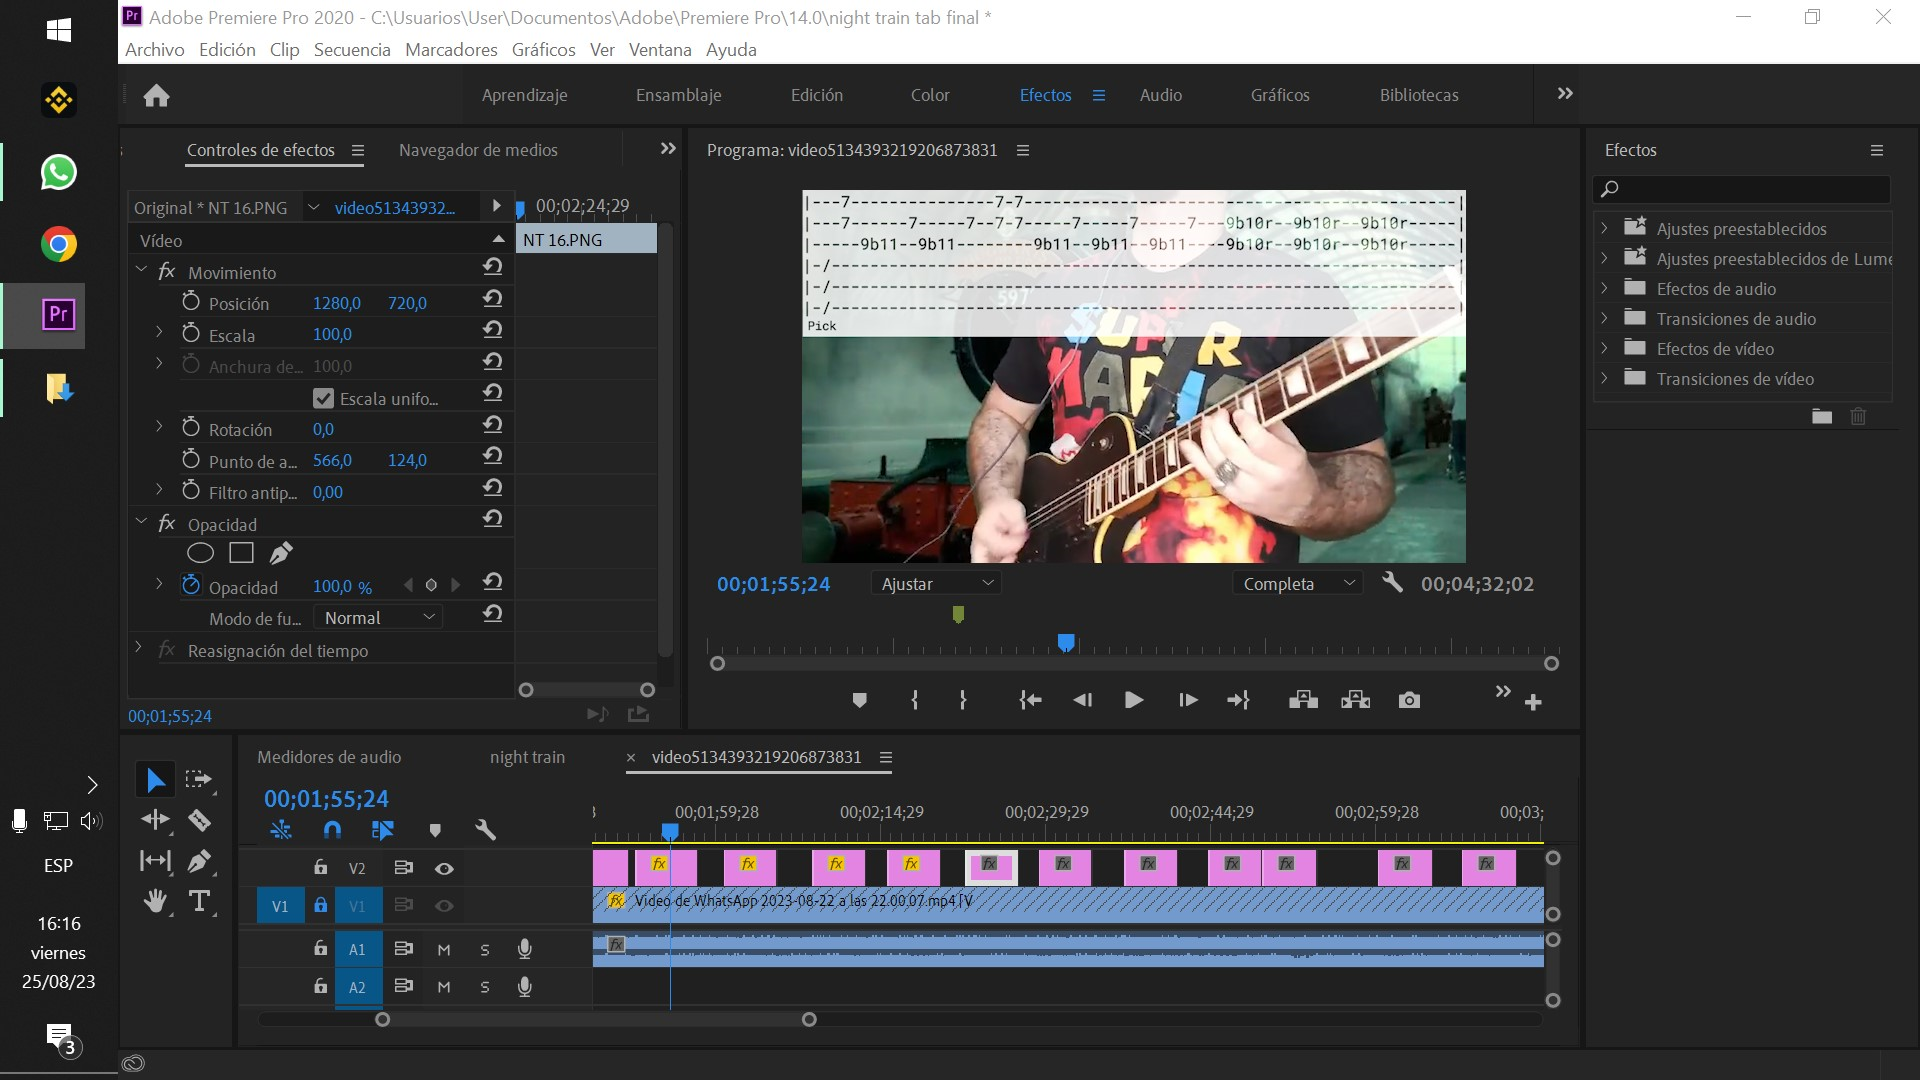The width and height of the screenshot is (1920, 1080).
Task: Open the Completa playback resolution dropdown
Action: [1297, 583]
